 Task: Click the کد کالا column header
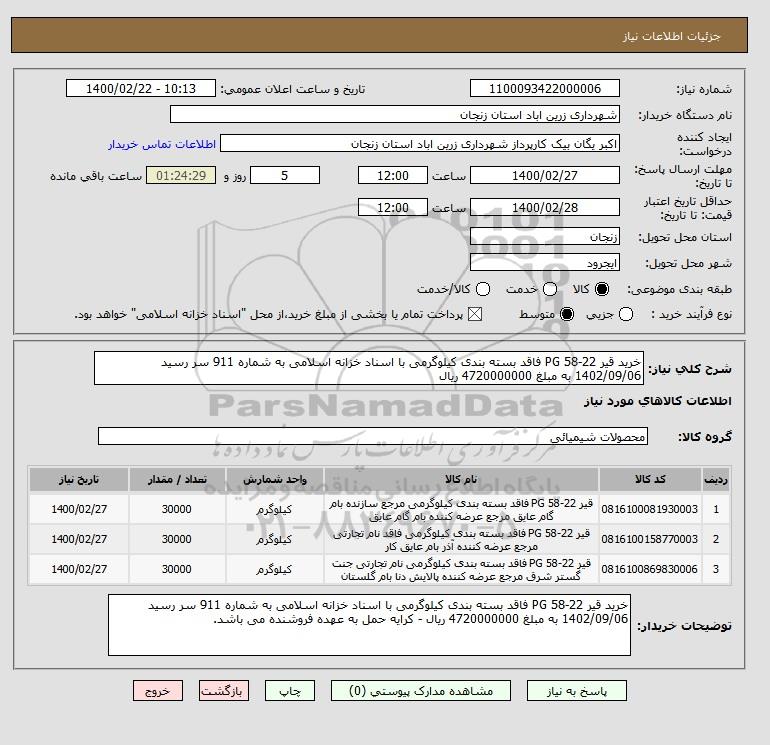point(650,479)
